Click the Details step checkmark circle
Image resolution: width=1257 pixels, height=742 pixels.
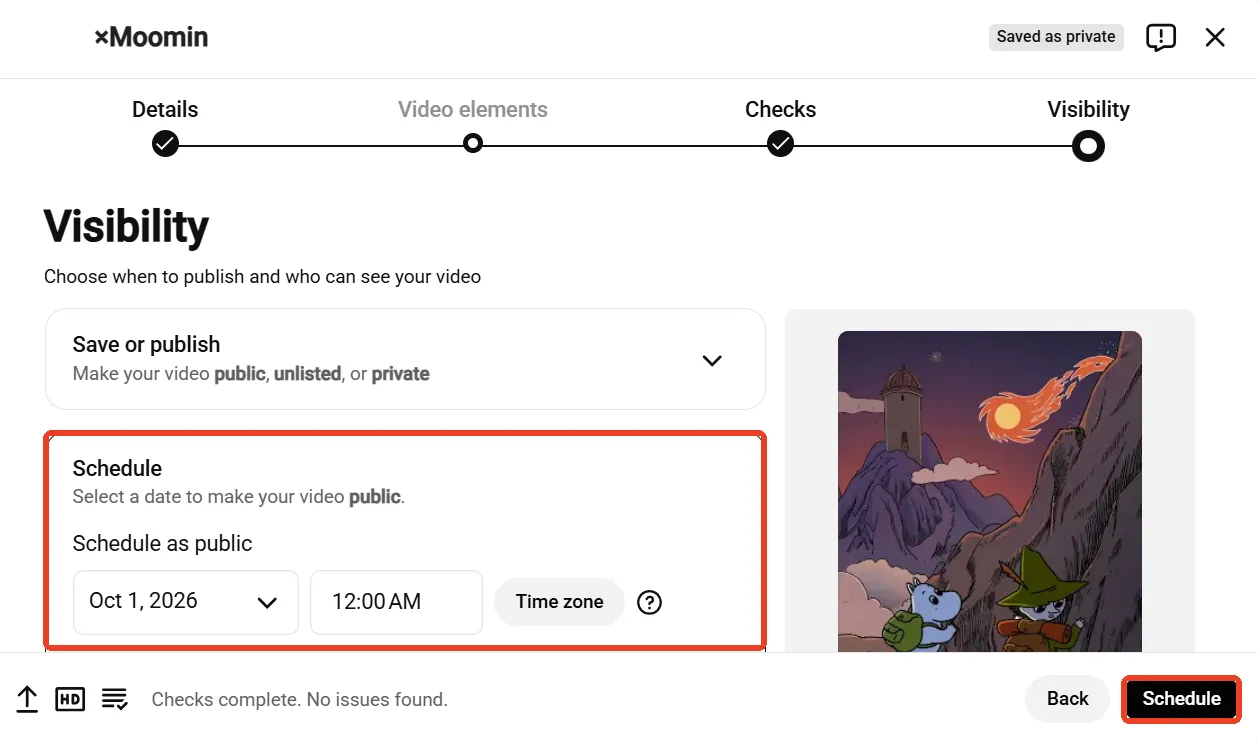pyautogui.click(x=165, y=144)
